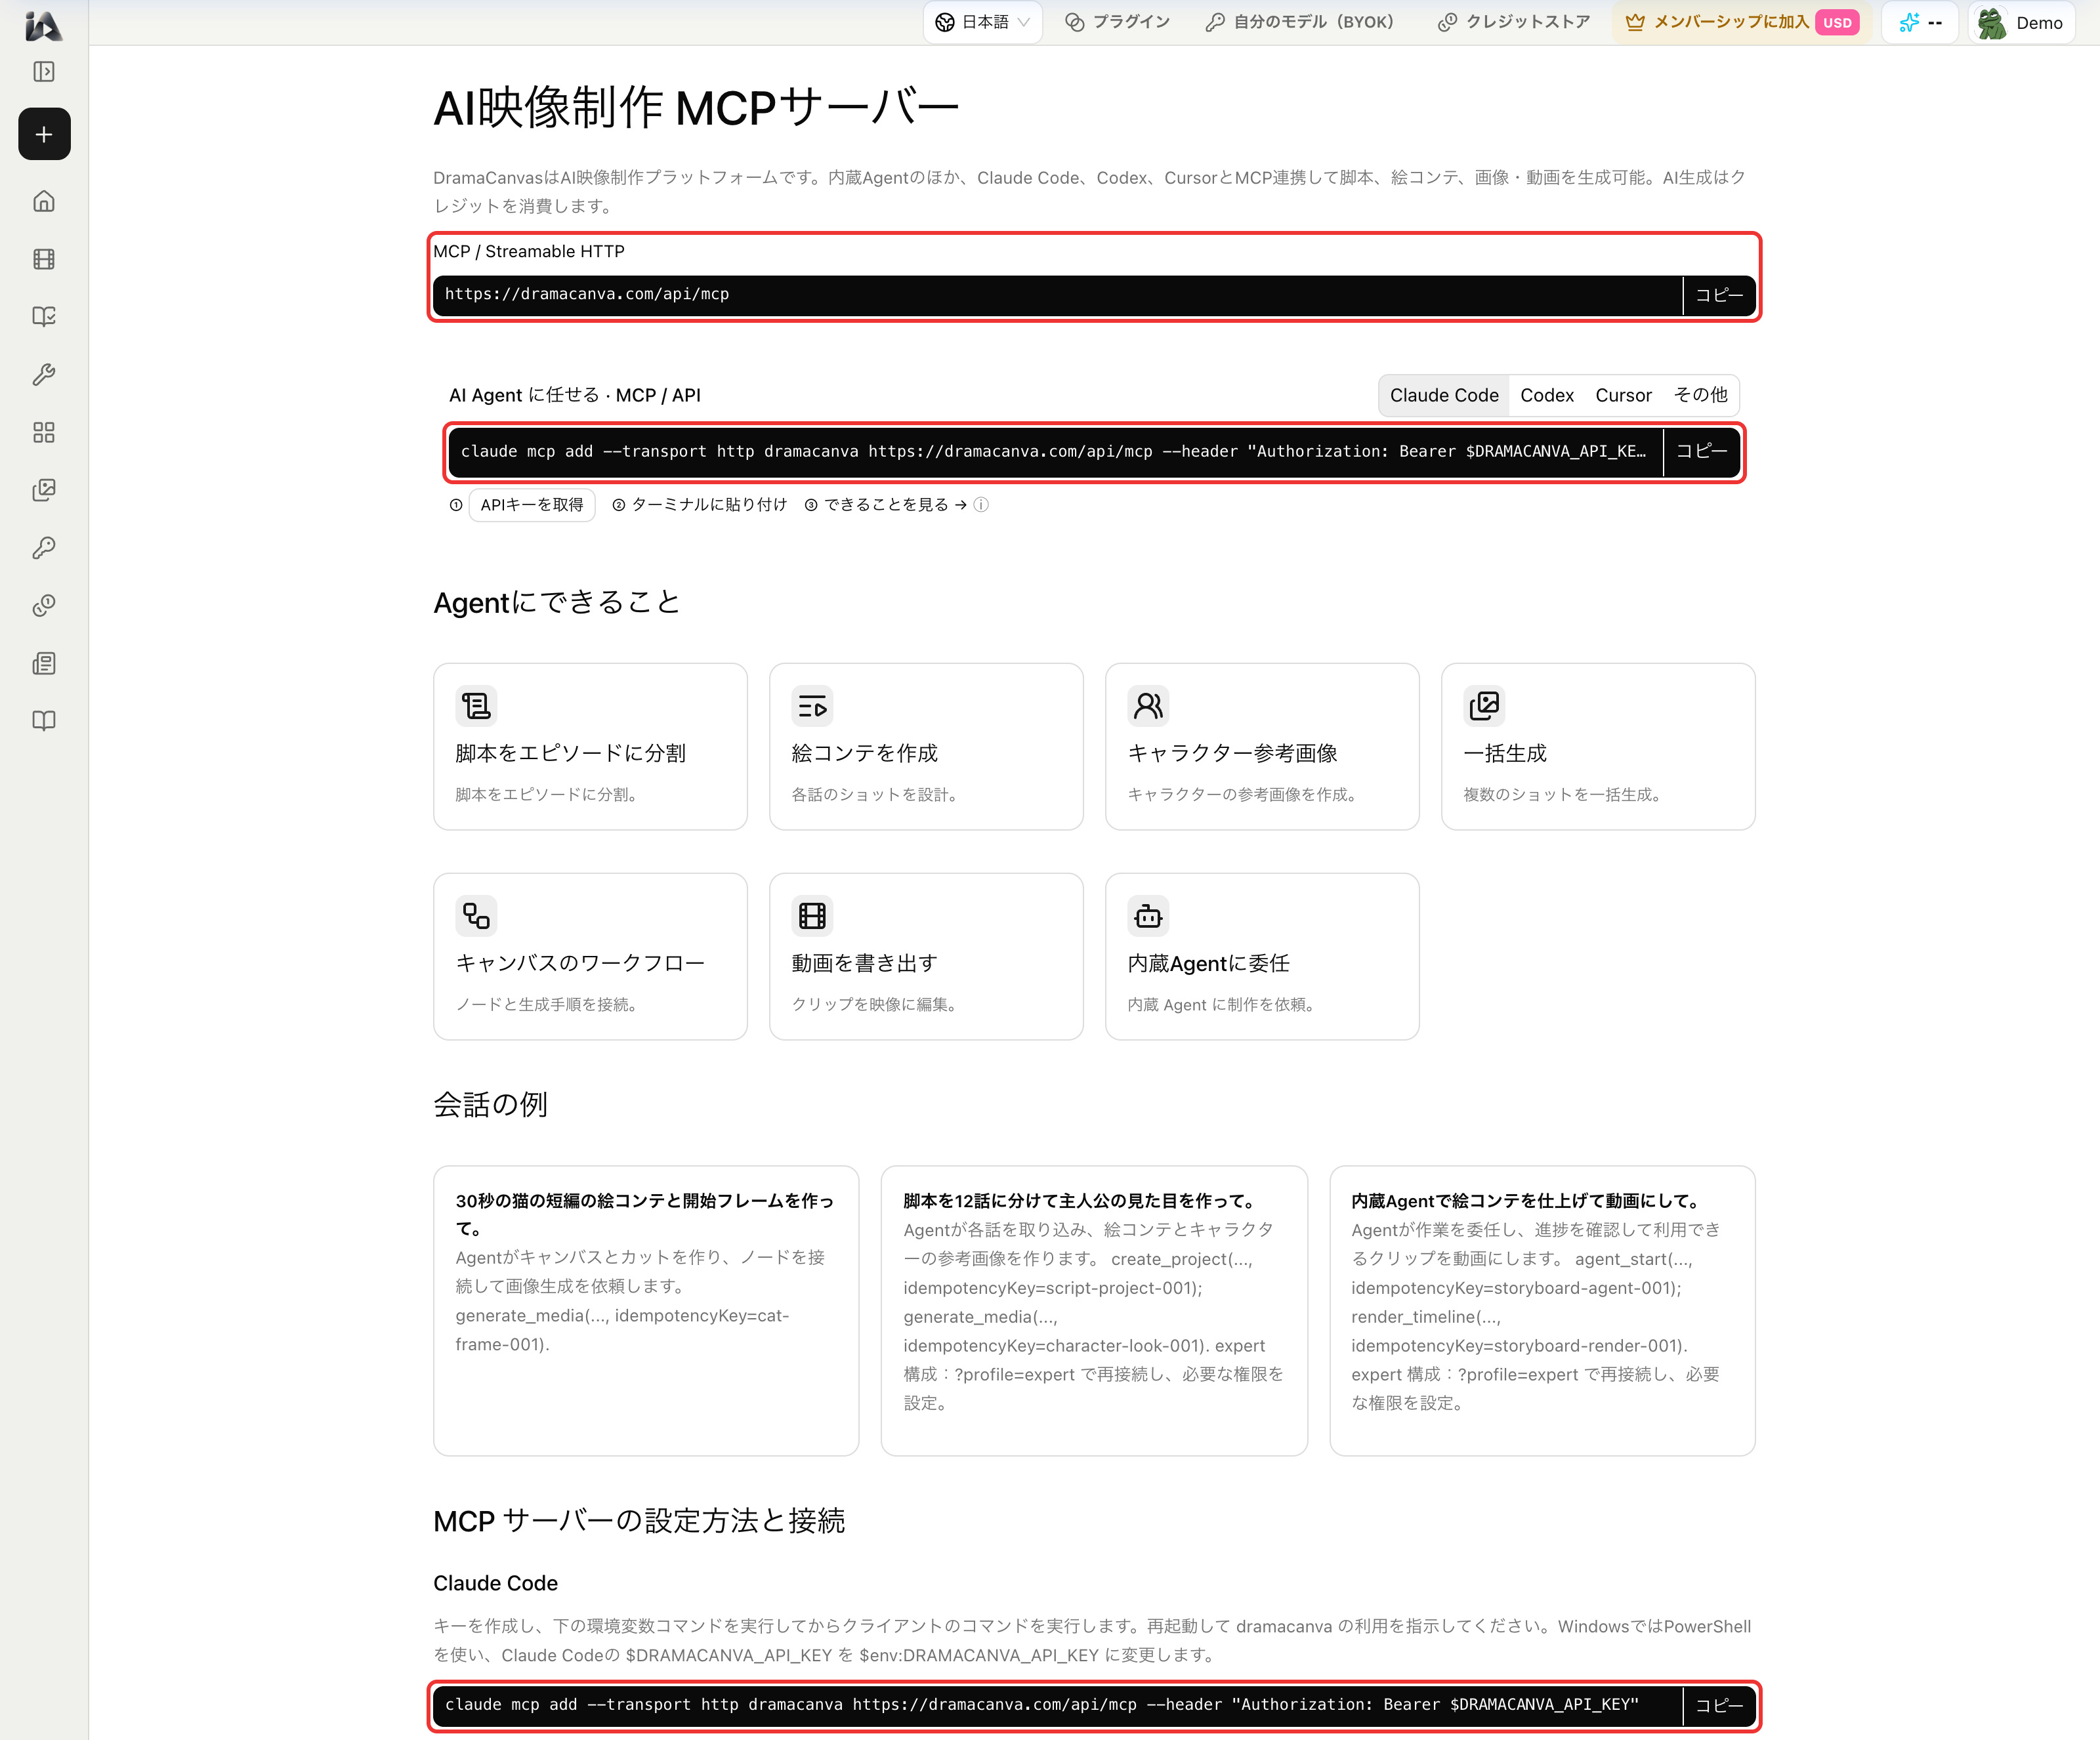Click the https://dramacanva.com/api/mcp URL field
This screenshot has height=1740, width=2100.
click(x=1058, y=295)
